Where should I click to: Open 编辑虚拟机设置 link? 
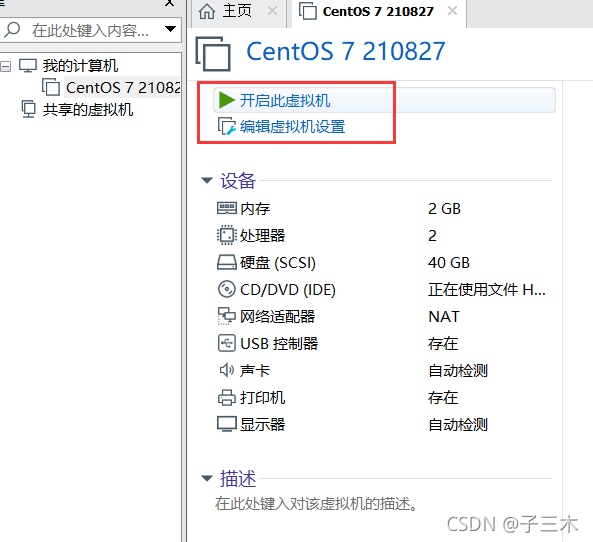292,127
